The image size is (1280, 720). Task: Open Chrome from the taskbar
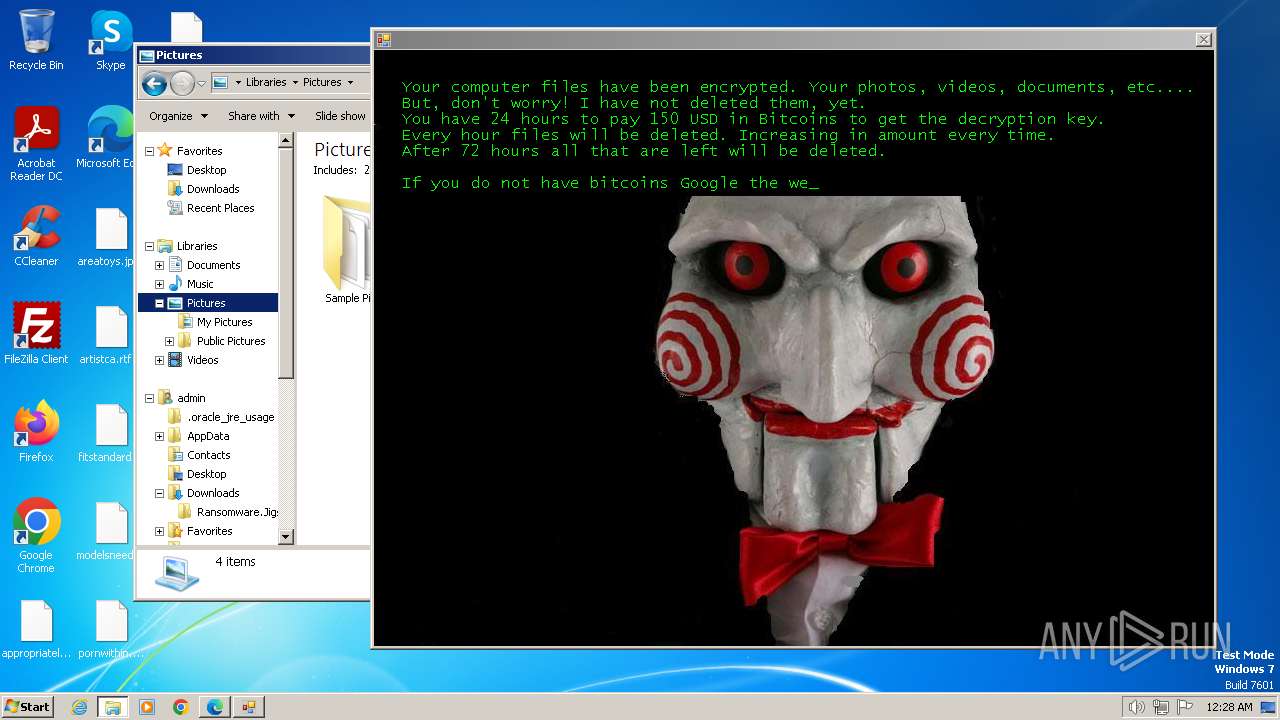180,707
